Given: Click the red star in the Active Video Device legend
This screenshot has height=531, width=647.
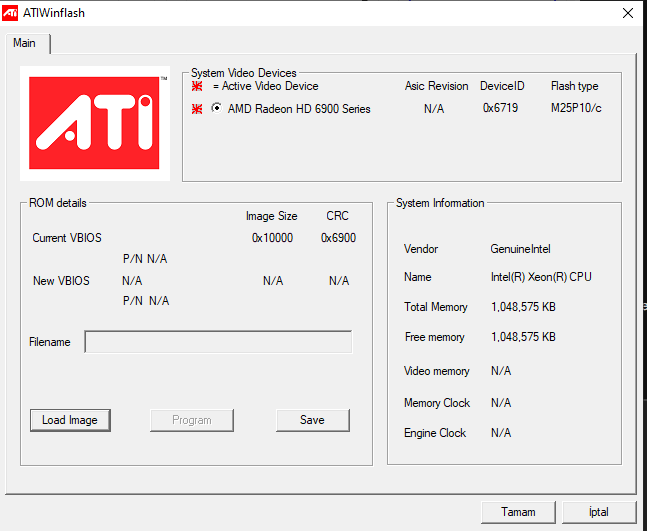Looking at the screenshot, I should pos(197,86).
